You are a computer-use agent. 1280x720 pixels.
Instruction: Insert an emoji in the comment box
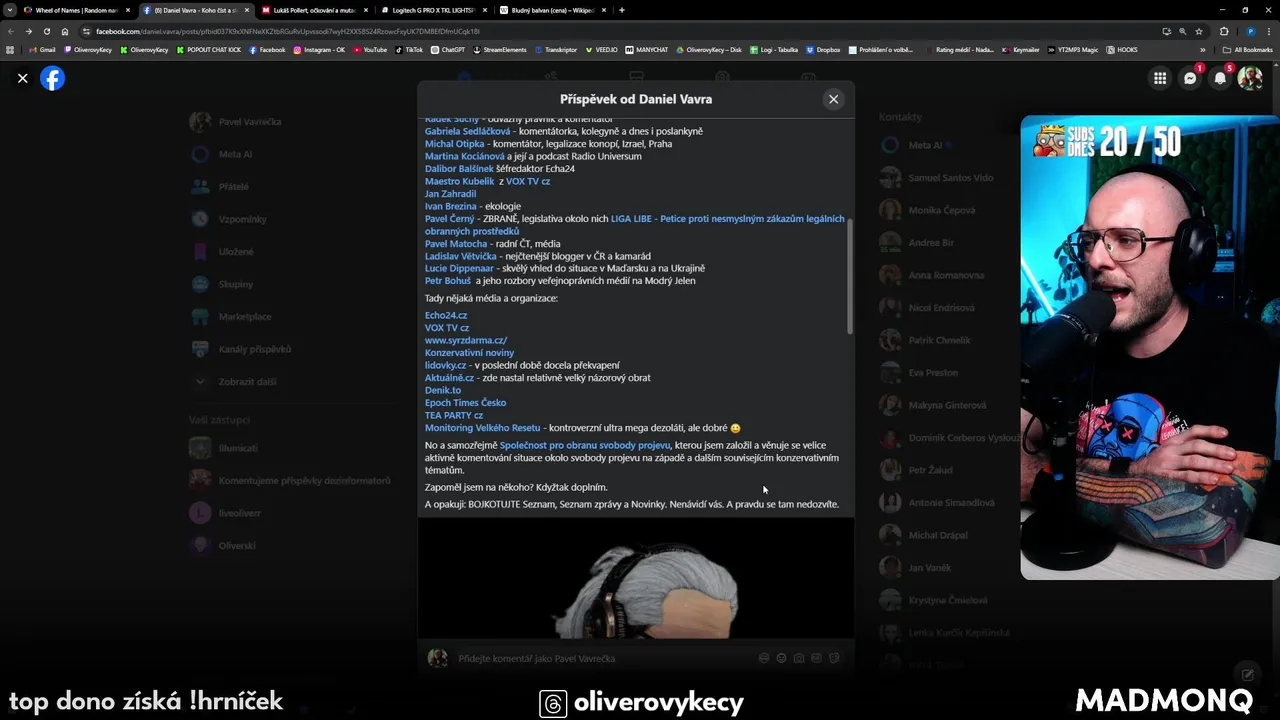[781, 658]
